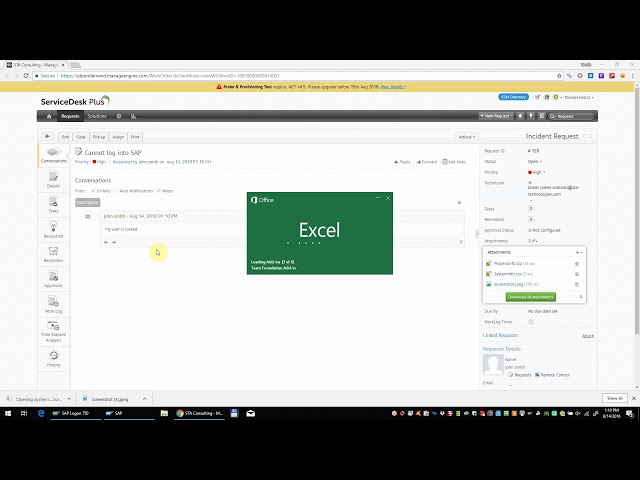Click the edit subject icon beside title
The height and width of the screenshot is (480, 640).
click(x=79, y=151)
